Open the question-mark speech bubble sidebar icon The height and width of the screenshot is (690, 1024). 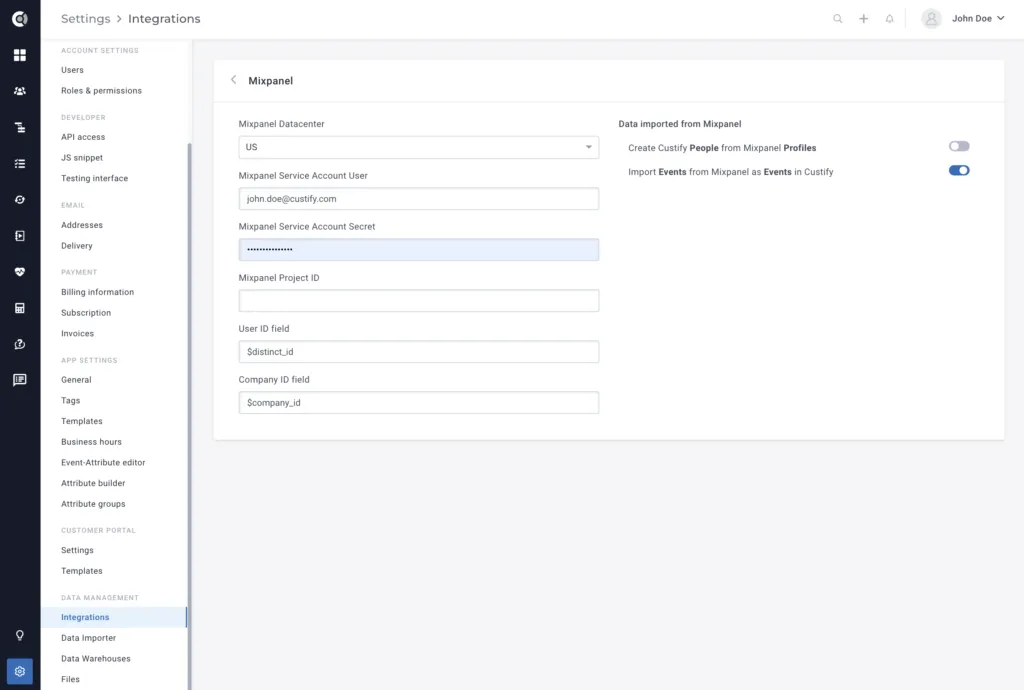(20, 344)
